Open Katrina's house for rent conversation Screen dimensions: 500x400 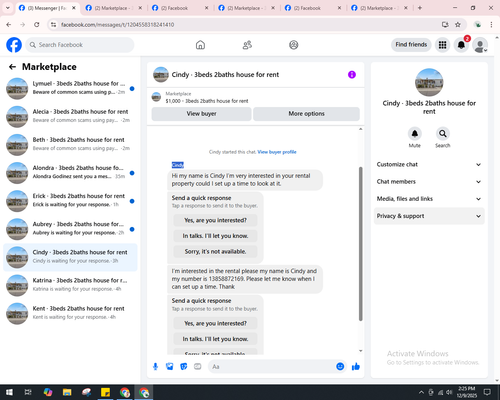pos(70,285)
